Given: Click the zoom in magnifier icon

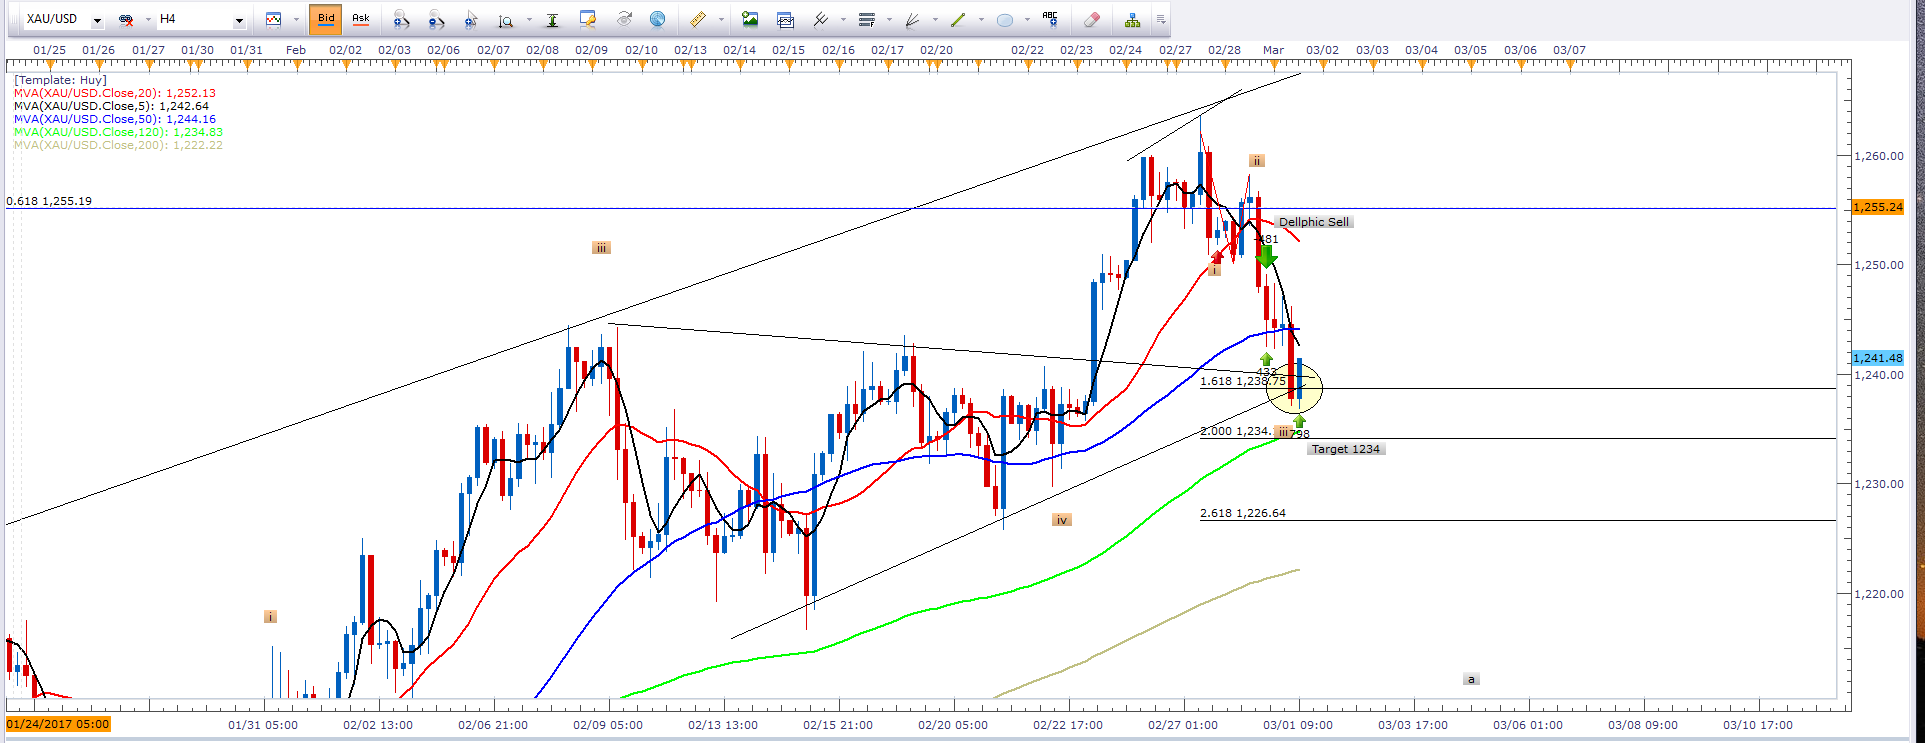Looking at the screenshot, I should tap(401, 19).
